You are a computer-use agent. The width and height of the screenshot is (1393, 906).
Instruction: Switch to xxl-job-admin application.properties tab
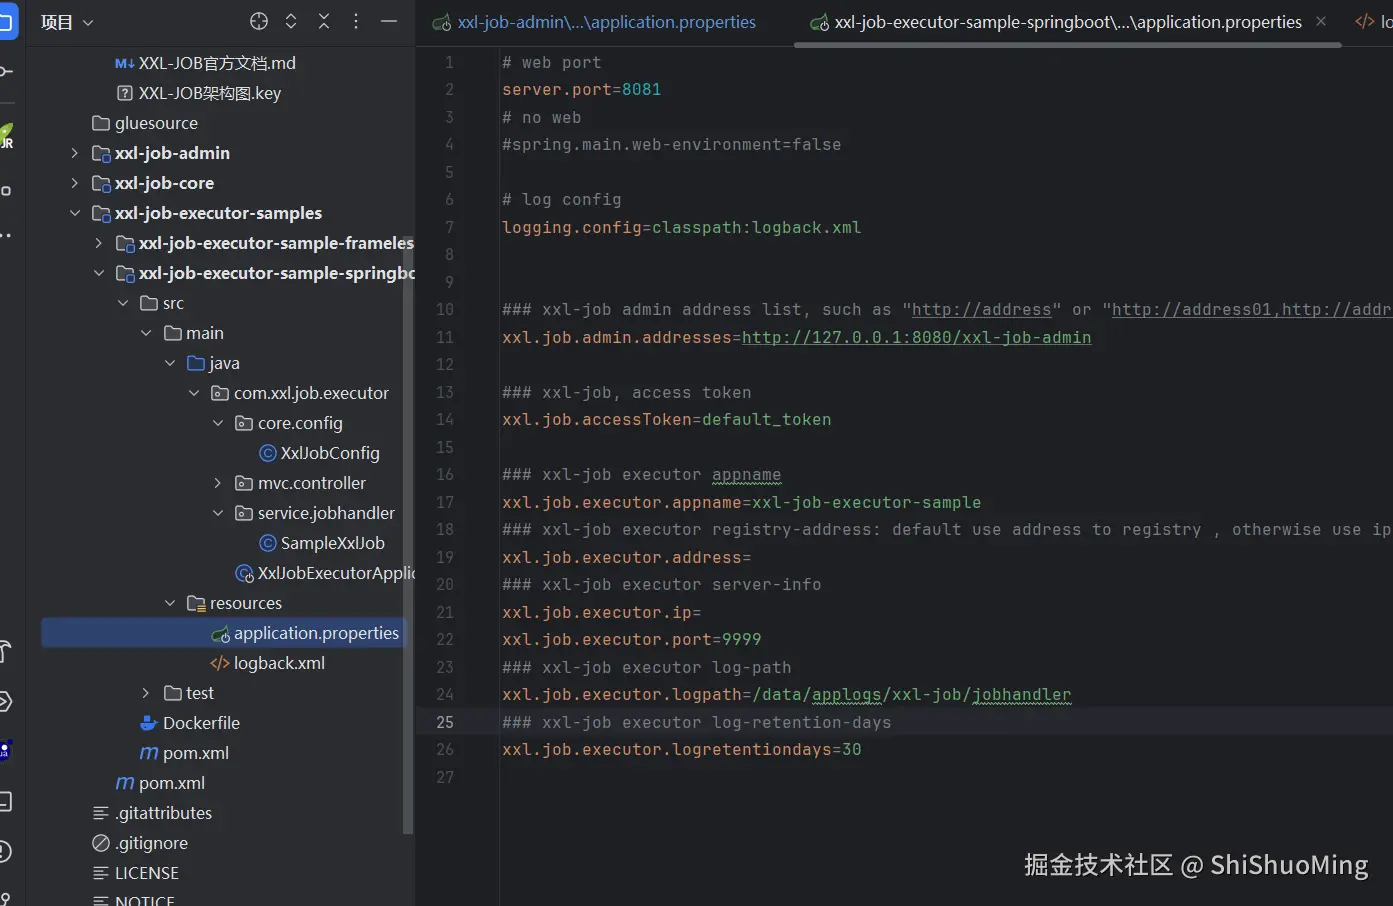pos(595,22)
